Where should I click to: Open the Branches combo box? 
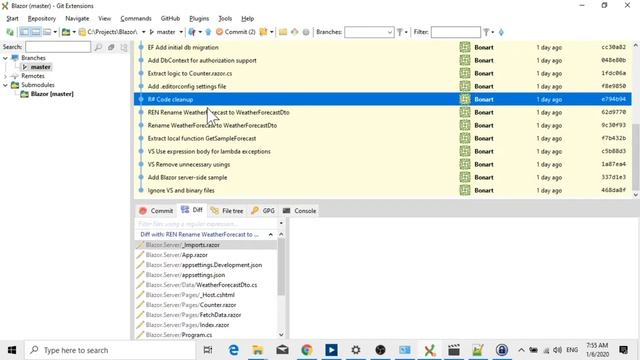[369, 32]
